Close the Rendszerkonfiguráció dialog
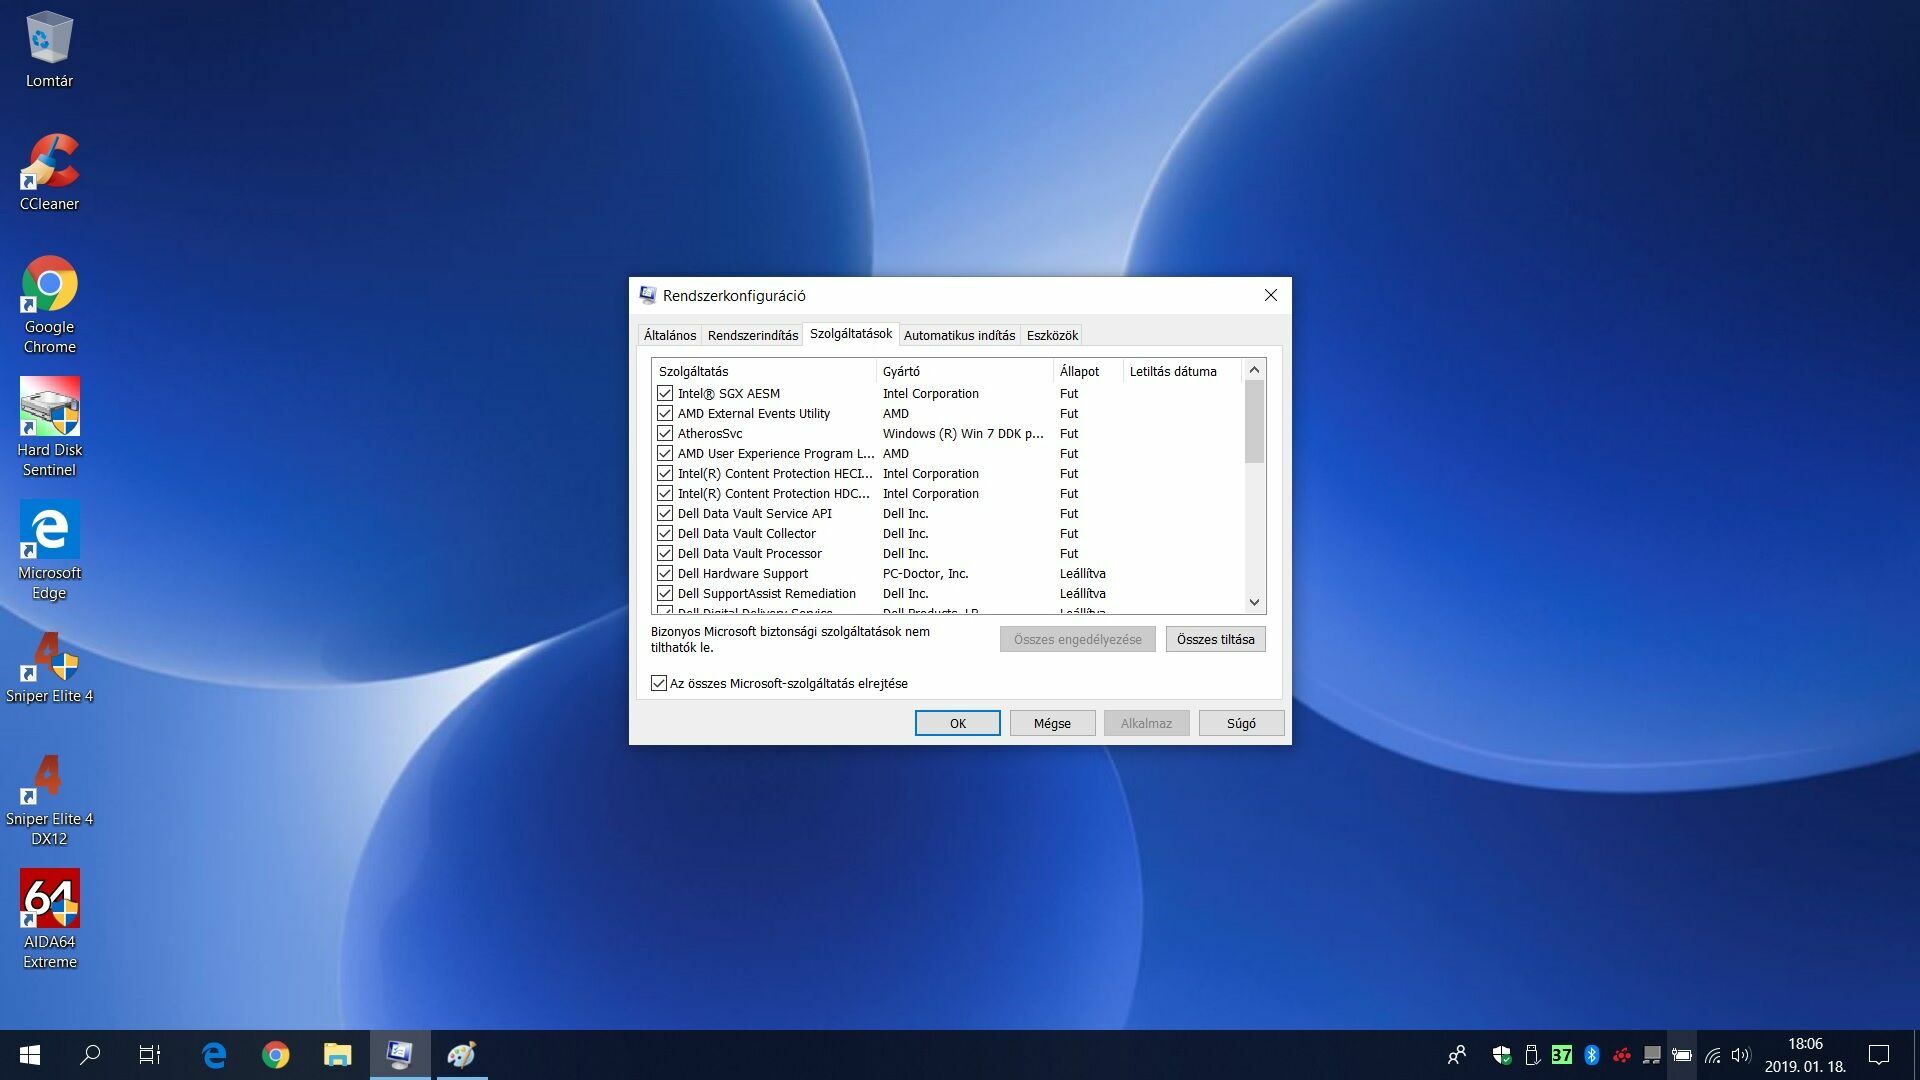 [1270, 295]
